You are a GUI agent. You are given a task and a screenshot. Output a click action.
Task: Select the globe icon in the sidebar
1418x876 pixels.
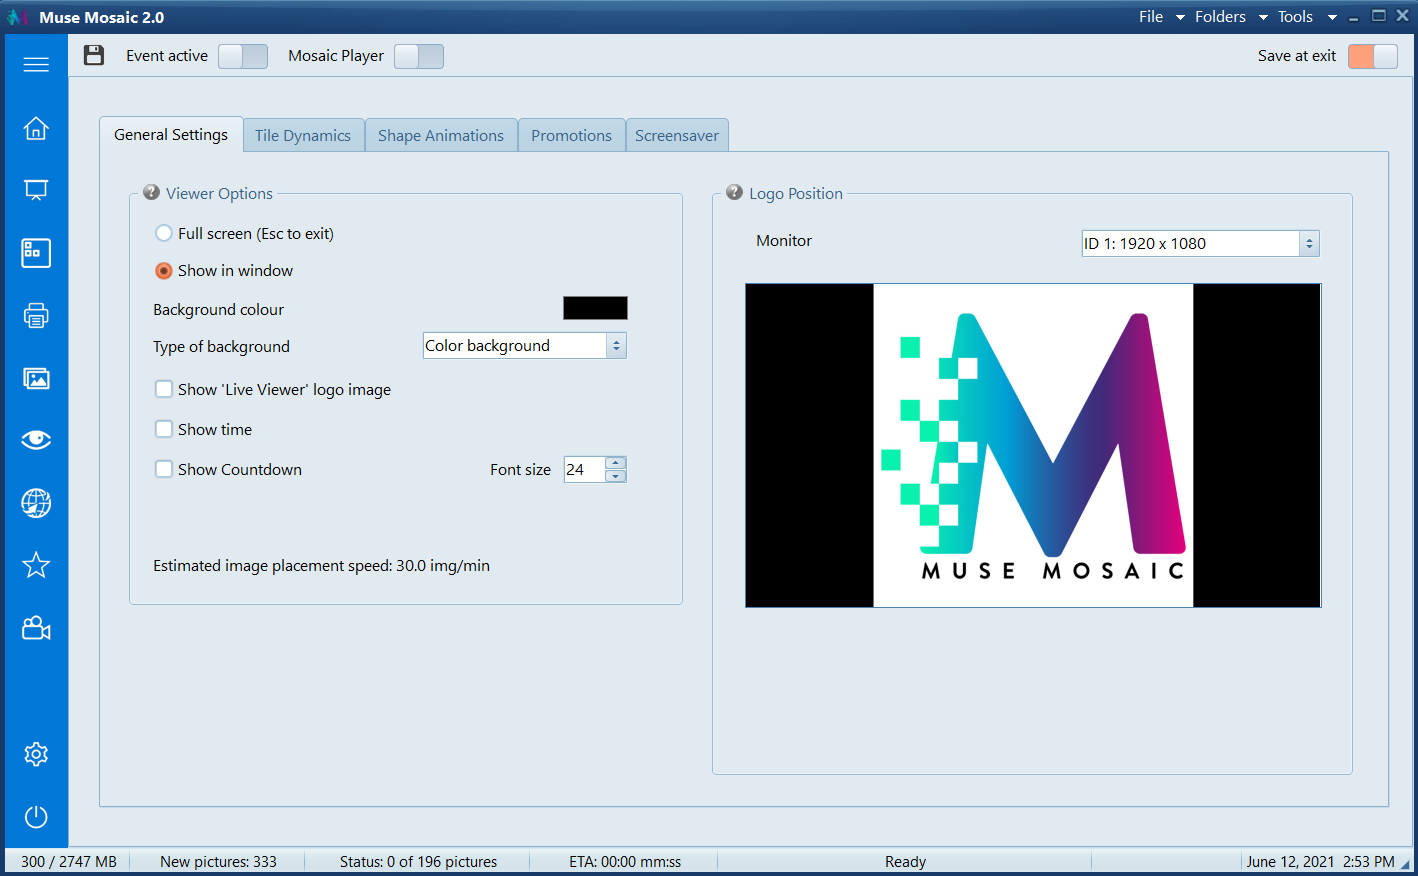click(36, 503)
